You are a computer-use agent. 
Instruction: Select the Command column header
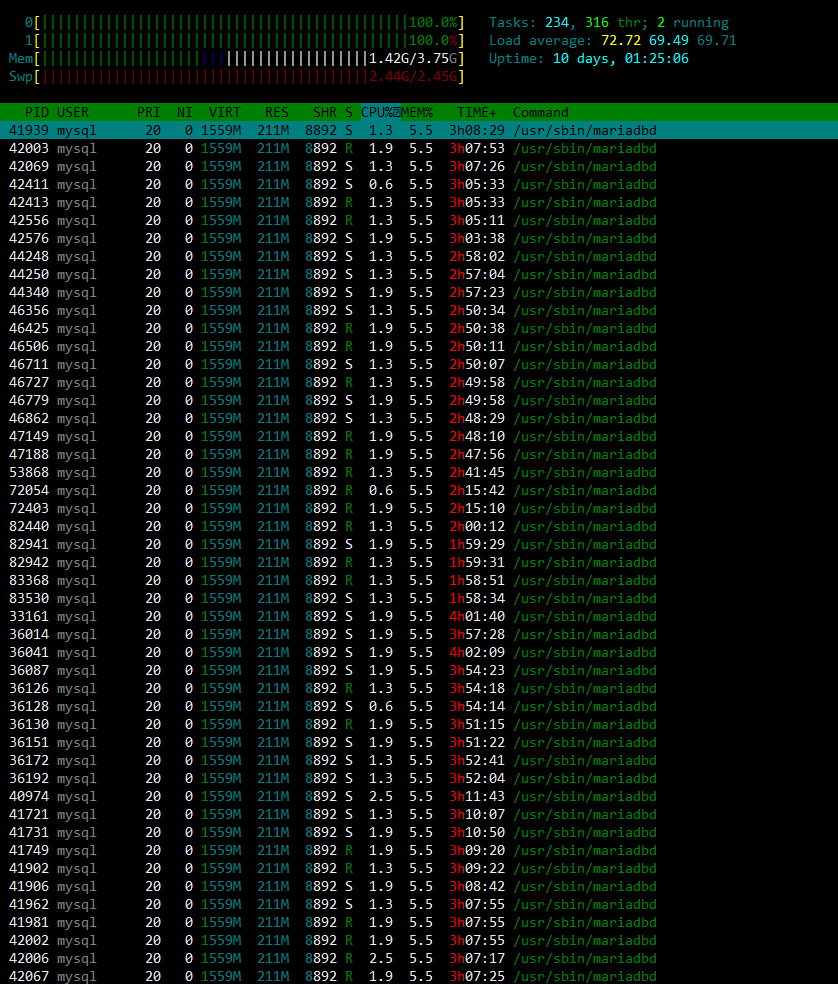click(540, 112)
